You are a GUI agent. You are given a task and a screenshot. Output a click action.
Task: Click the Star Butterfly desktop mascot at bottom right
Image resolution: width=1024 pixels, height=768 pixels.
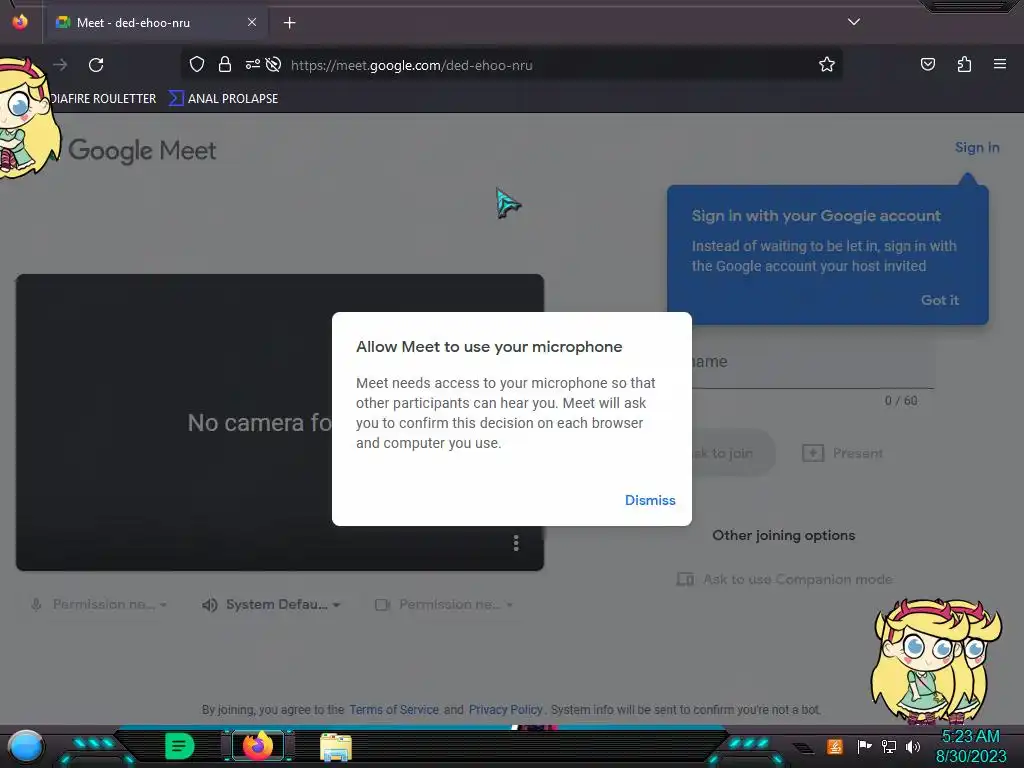pos(936,661)
